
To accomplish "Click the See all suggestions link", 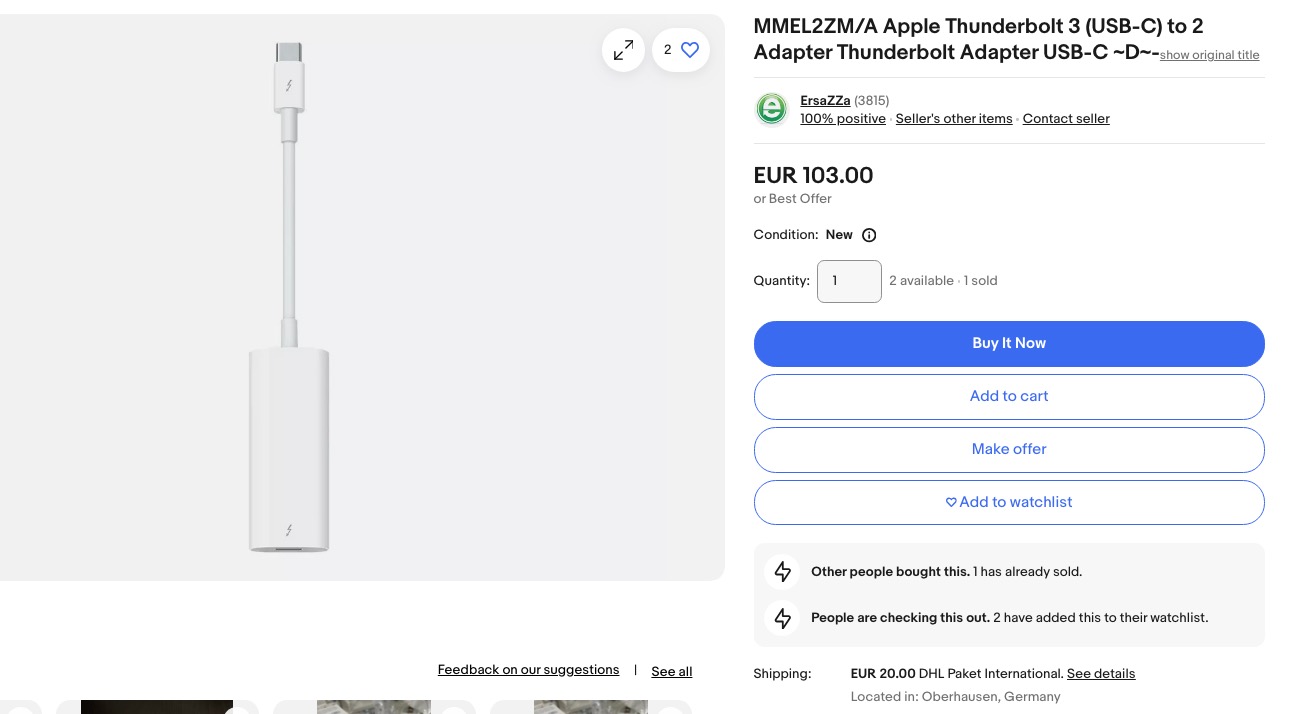I will 671,672.
